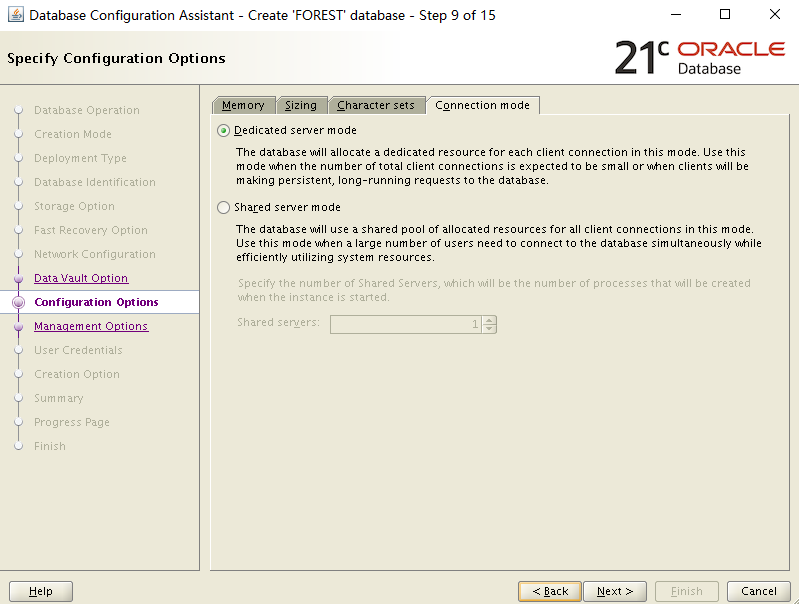Click the Finish step label in sidebar
The image size is (799, 604).
tap(50, 446)
